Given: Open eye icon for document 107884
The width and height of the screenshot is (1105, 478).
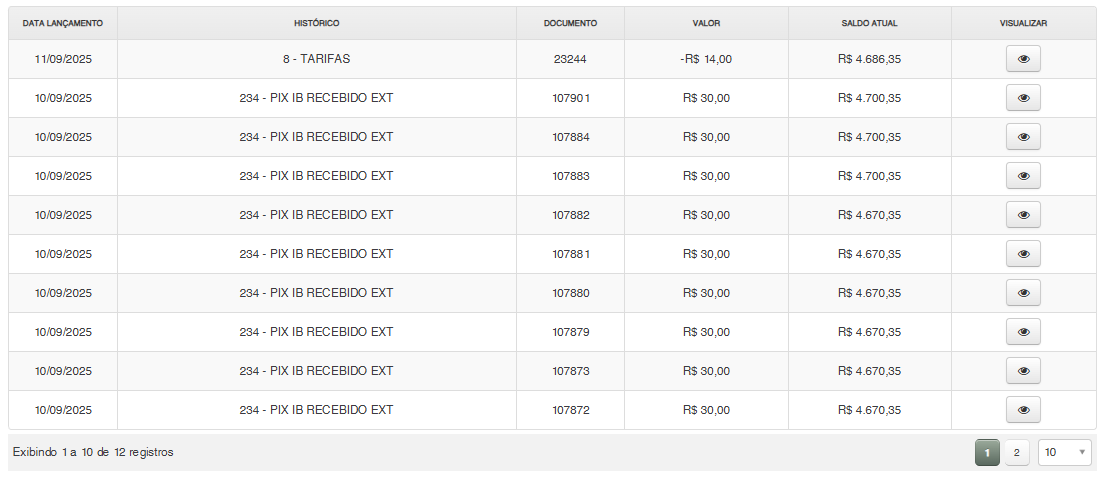Looking at the screenshot, I should coord(1023,137).
